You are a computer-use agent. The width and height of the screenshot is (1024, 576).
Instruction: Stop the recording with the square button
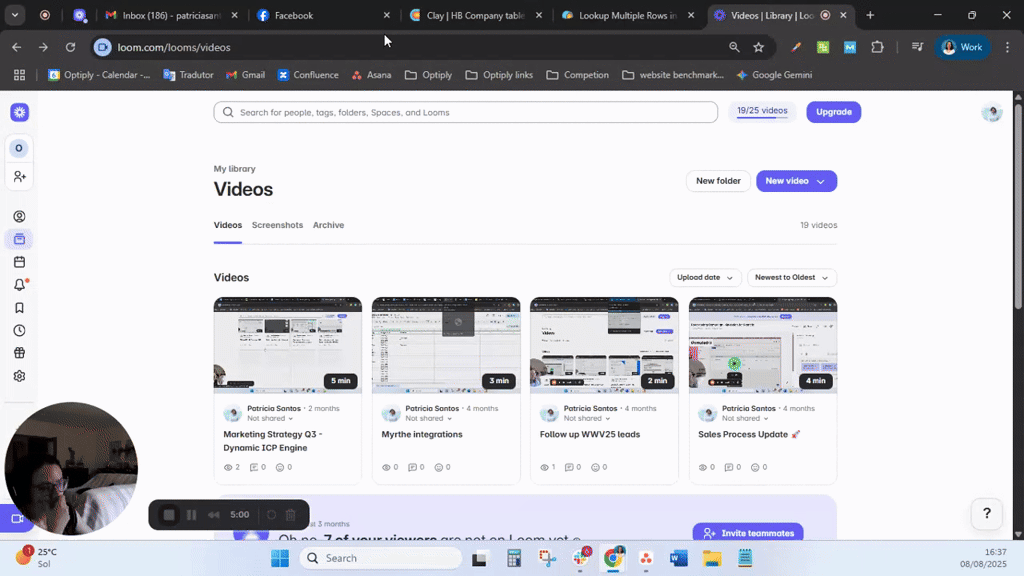(168, 514)
